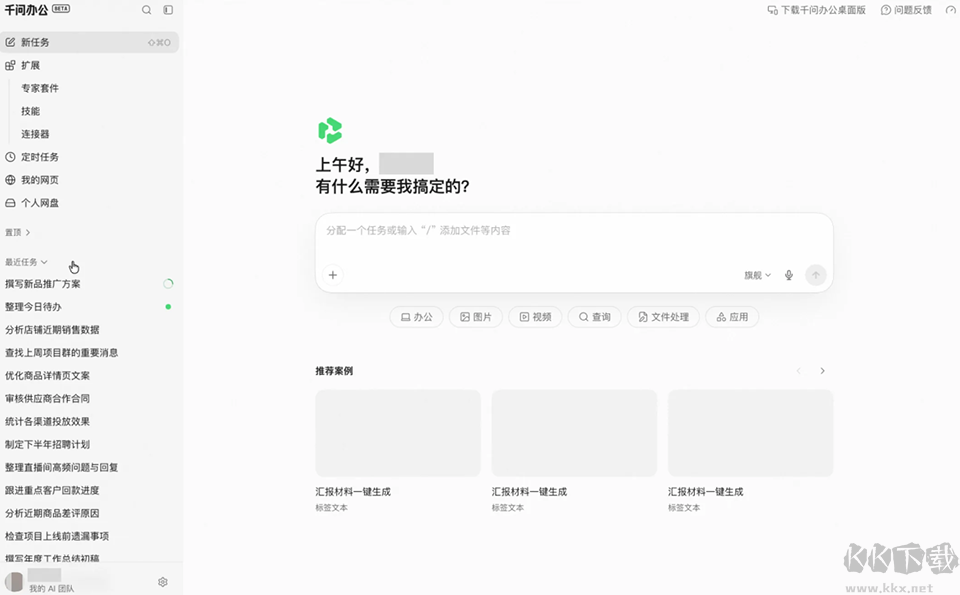Click the send arrow button
The height and width of the screenshot is (595, 960).
coord(816,275)
